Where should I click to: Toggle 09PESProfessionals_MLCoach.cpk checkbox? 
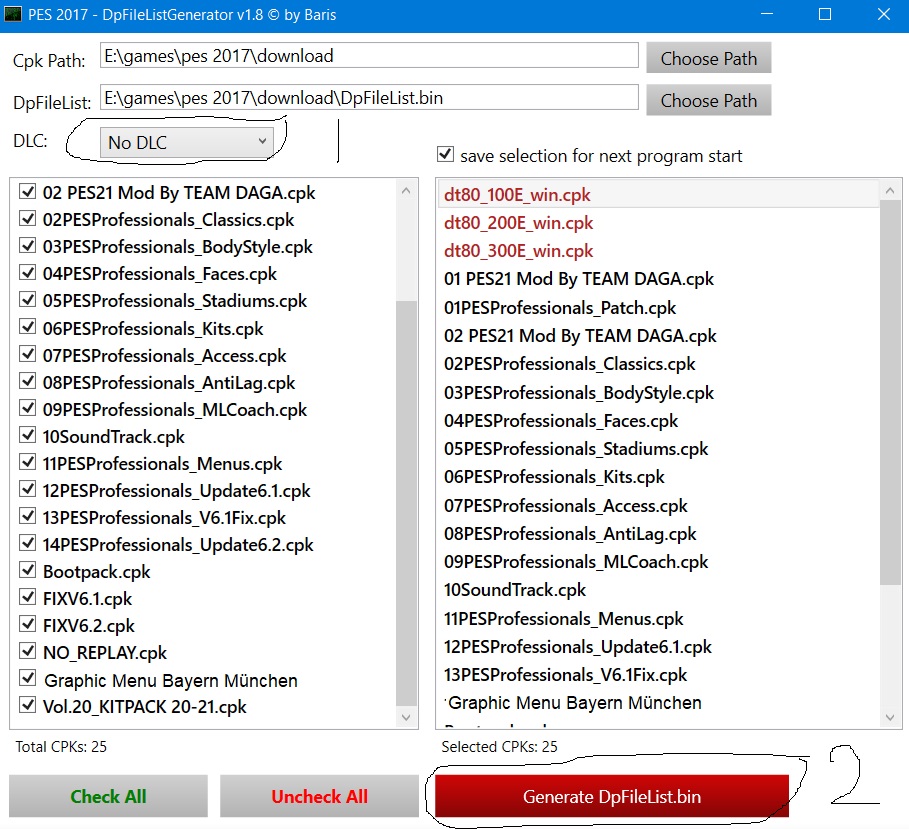point(27,408)
